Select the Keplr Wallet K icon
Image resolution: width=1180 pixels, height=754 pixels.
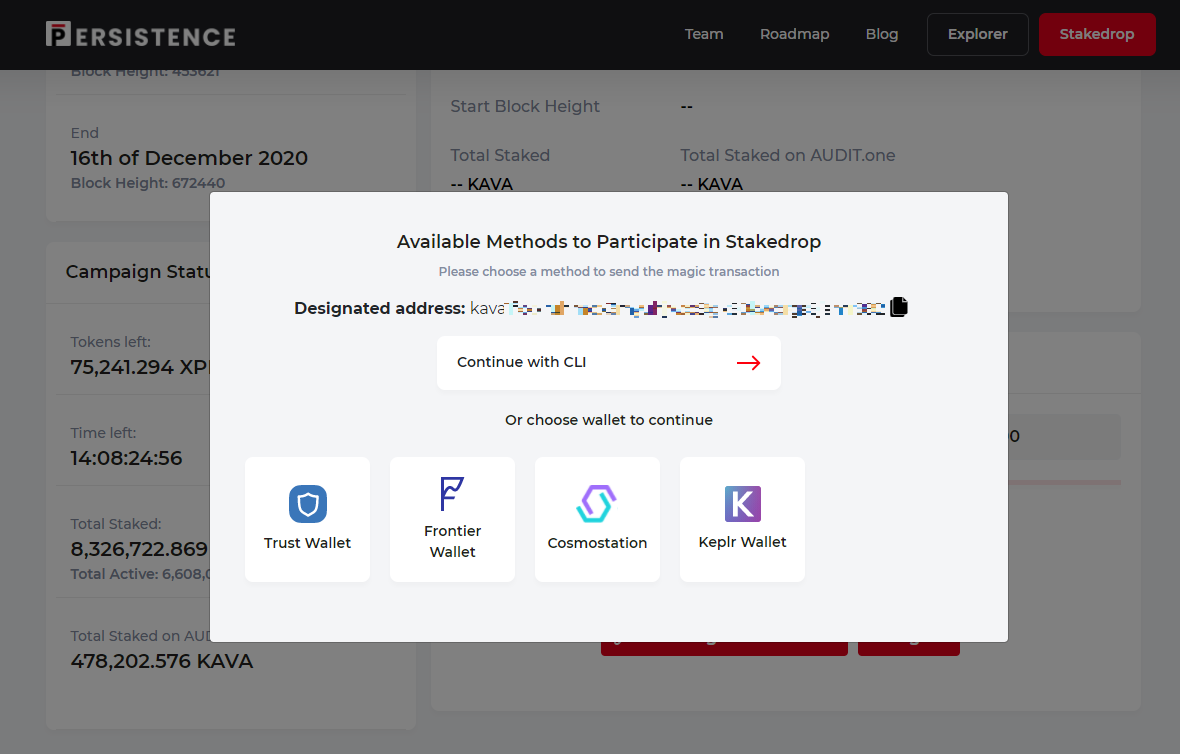pyautogui.click(x=743, y=503)
